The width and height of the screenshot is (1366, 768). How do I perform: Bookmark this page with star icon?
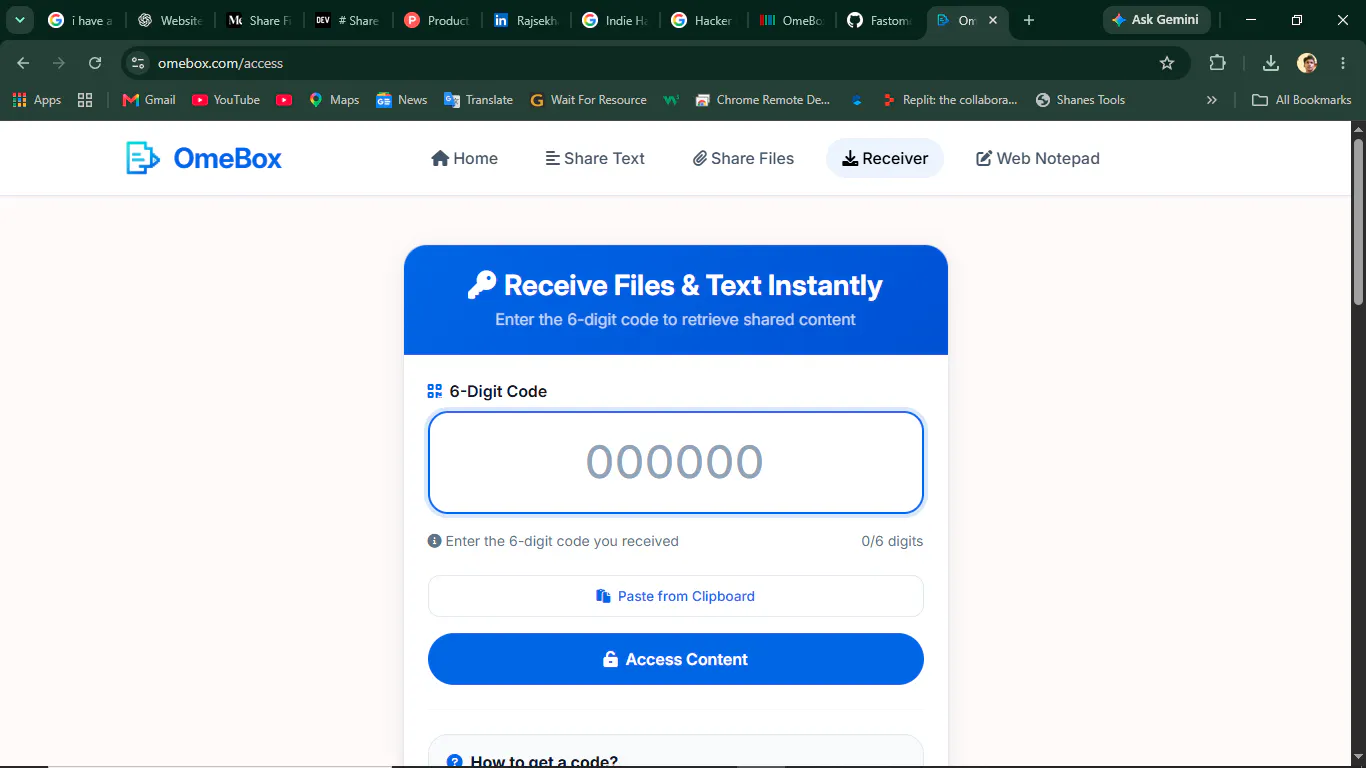click(1167, 63)
